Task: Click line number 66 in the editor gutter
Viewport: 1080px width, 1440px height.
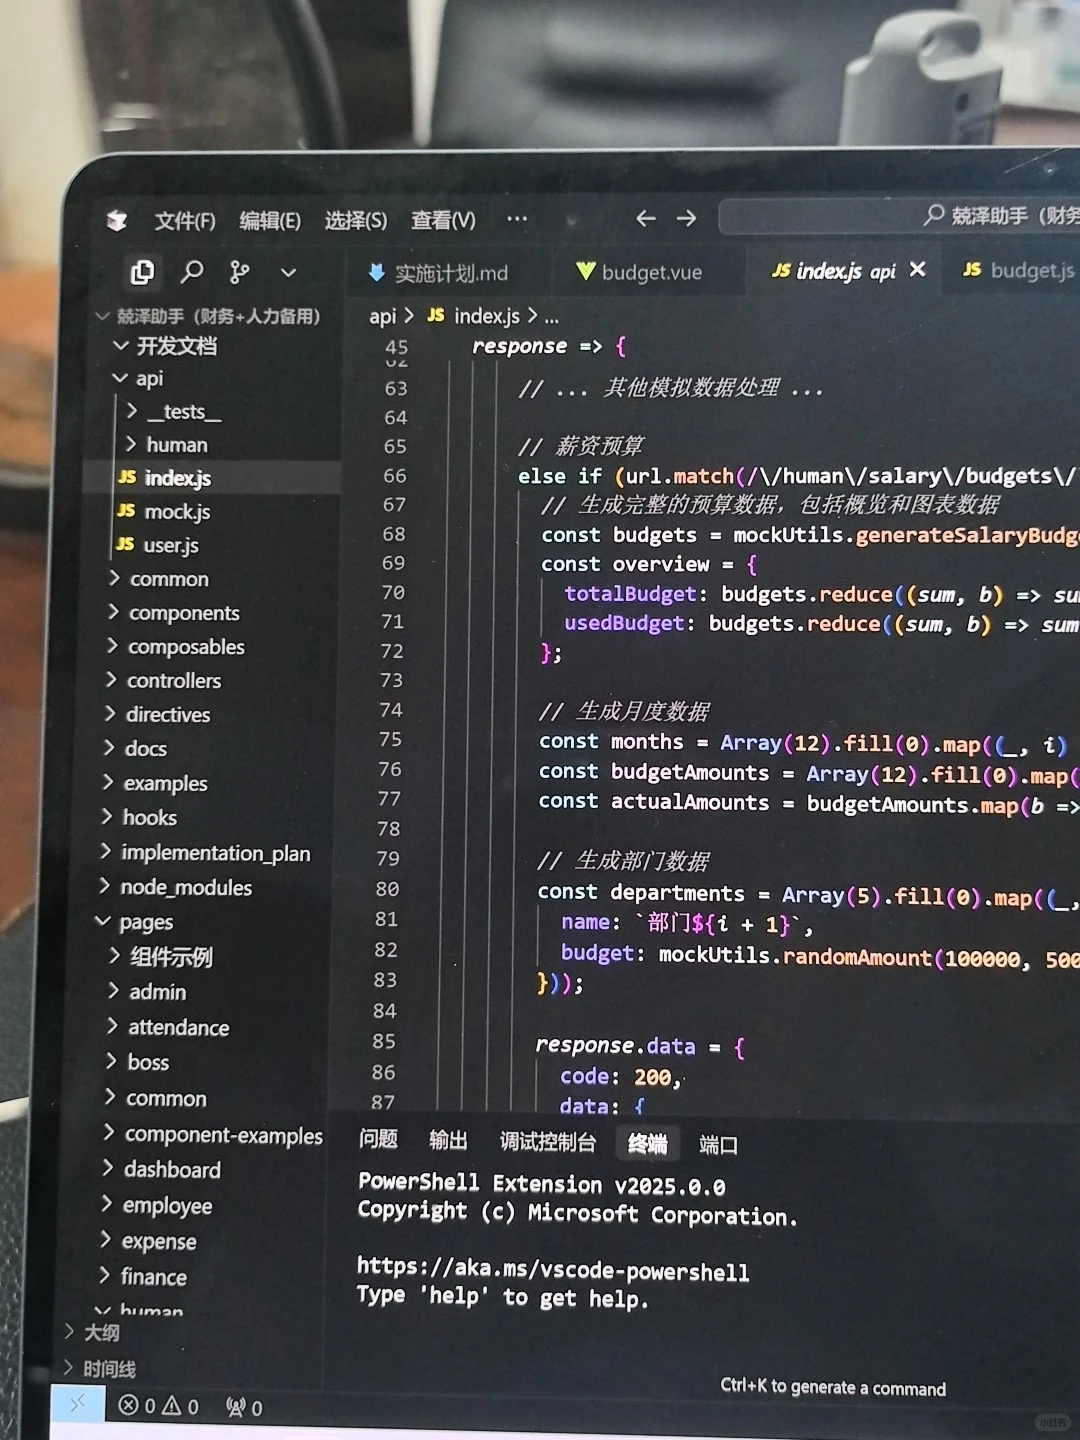Action: coord(395,476)
